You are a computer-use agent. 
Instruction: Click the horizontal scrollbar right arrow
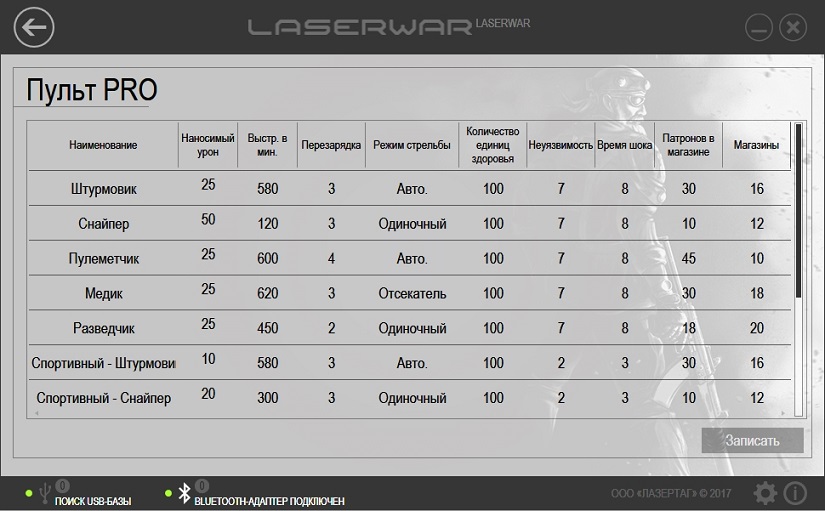click(783, 414)
